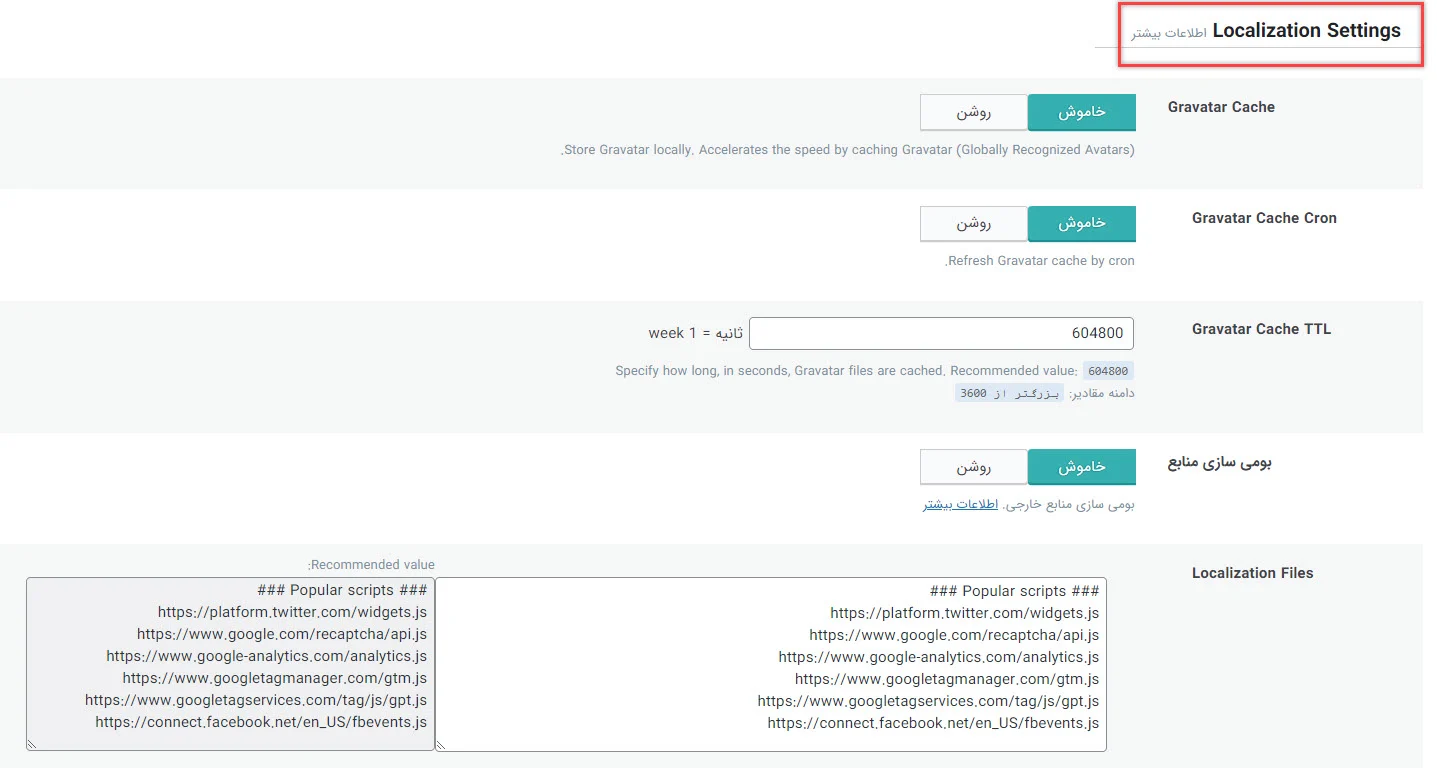
Task: Click '### Popular scripts ###' in Localization Files
Action: coord(1014,591)
